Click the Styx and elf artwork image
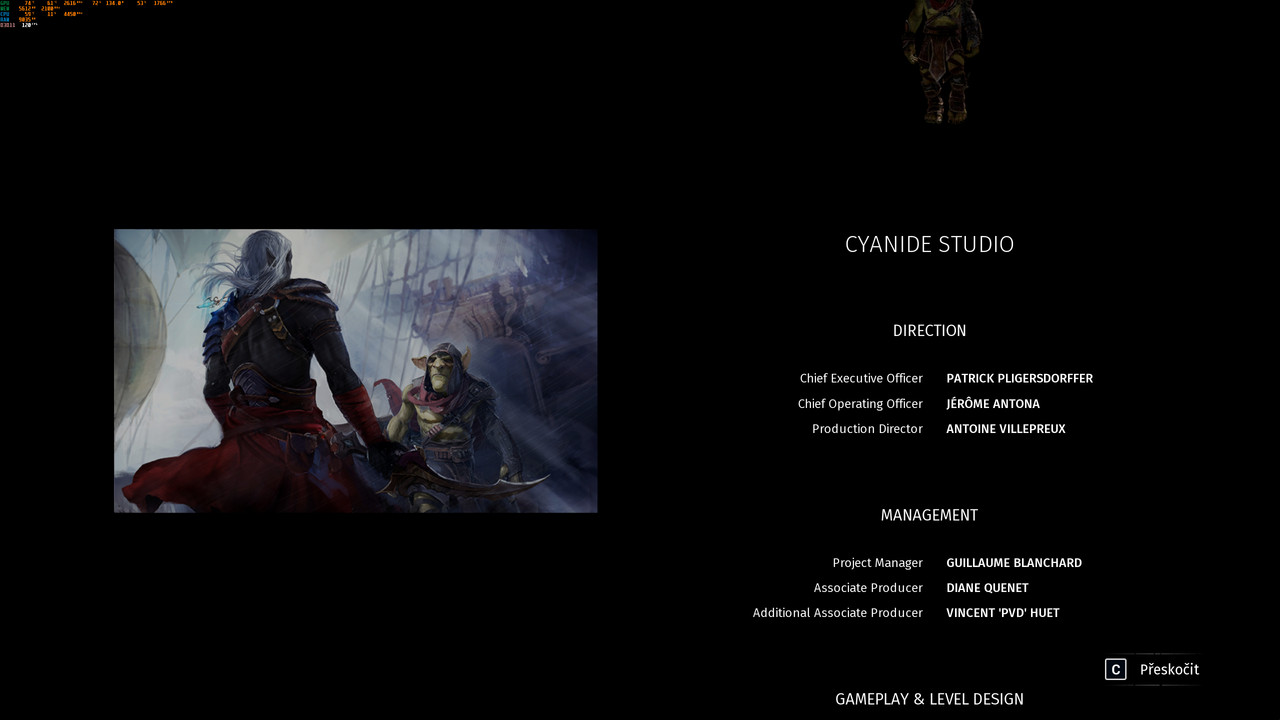Image resolution: width=1280 pixels, height=720 pixels. [356, 371]
